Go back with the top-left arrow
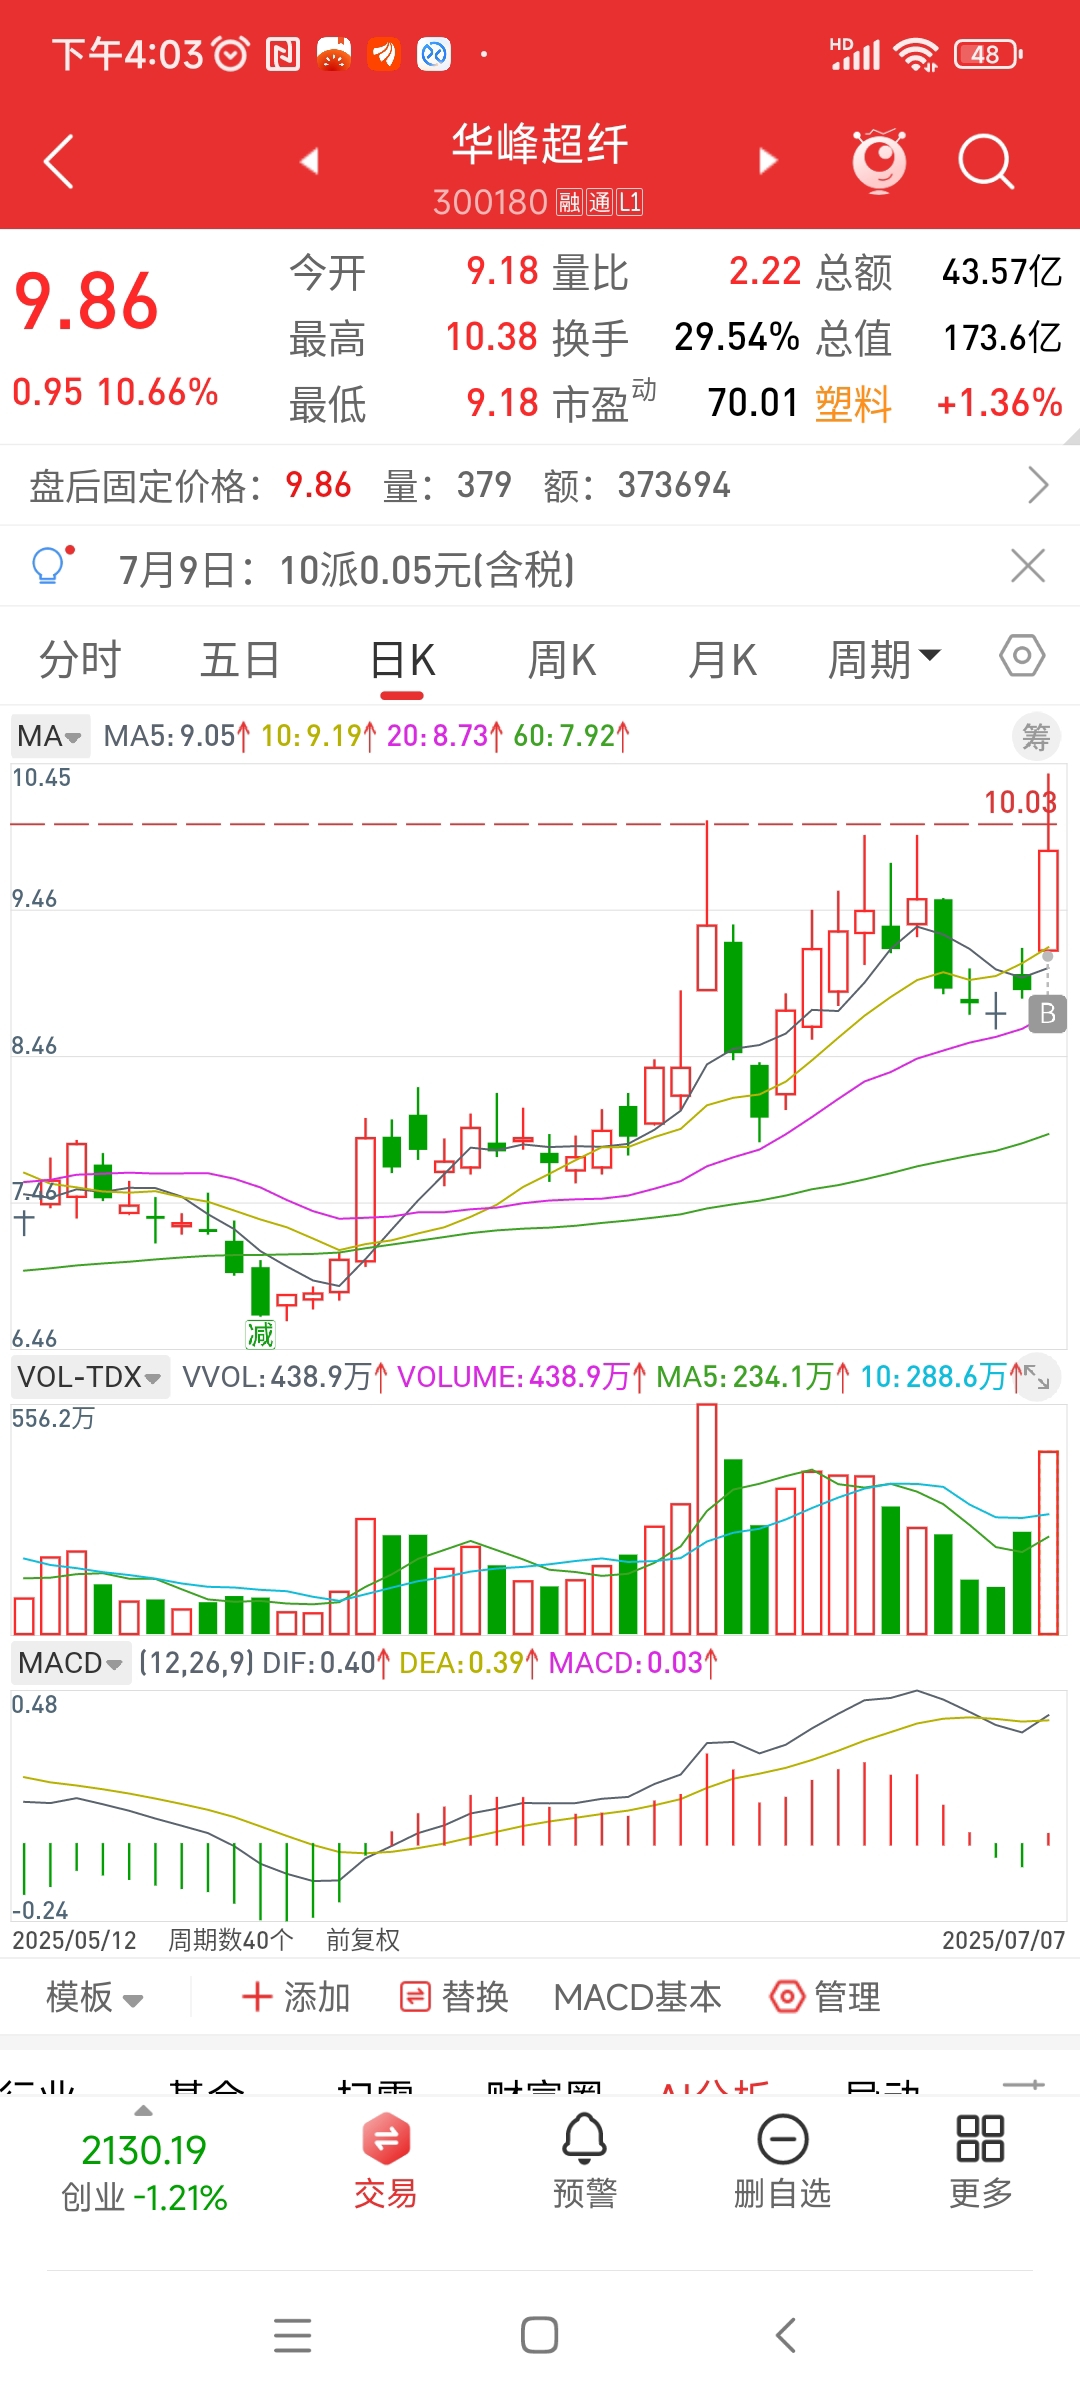This screenshot has width=1080, height=2400. pos(59,161)
